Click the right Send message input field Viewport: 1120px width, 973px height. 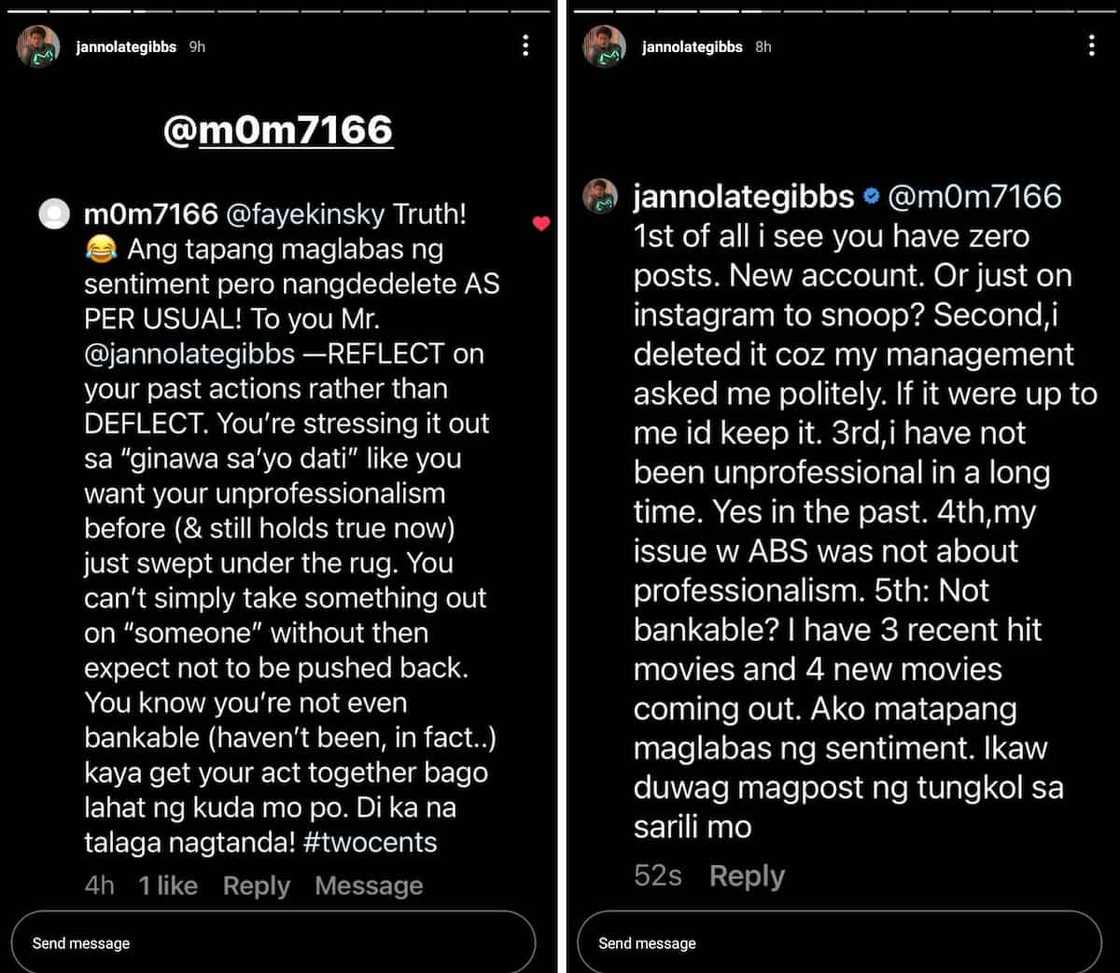tap(839, 942)
